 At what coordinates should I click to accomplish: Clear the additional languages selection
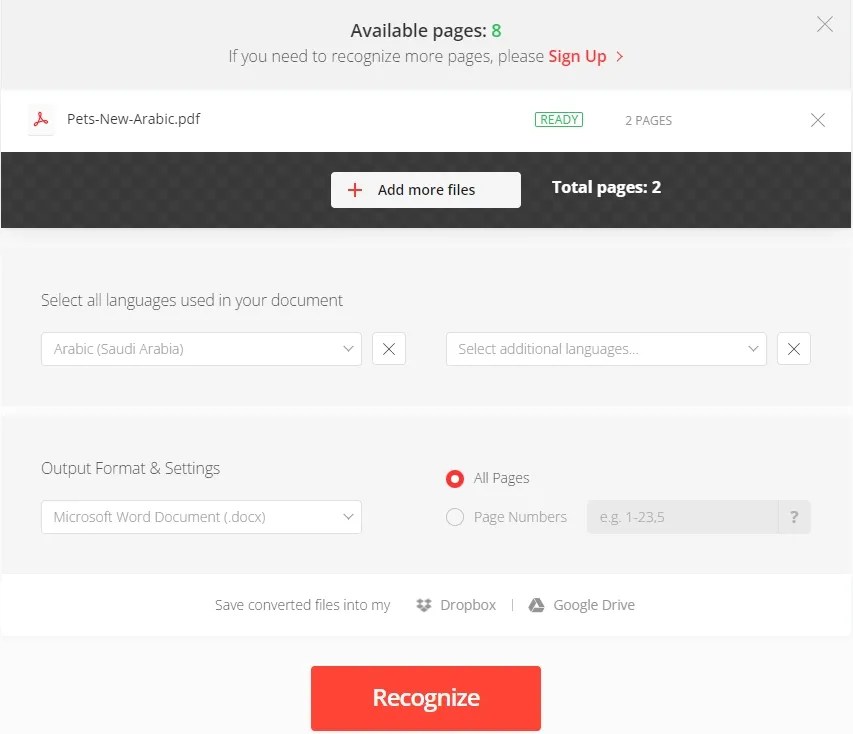coord(794,348)
